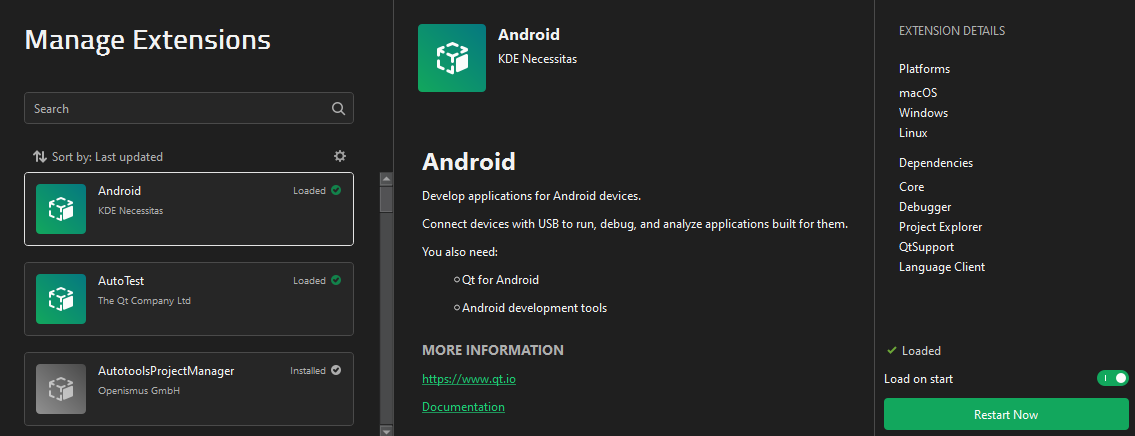The height and width of the screenshot is (436, 1135).
Task: Click the Debugger dependency entry
Action: tap(925, 207)
